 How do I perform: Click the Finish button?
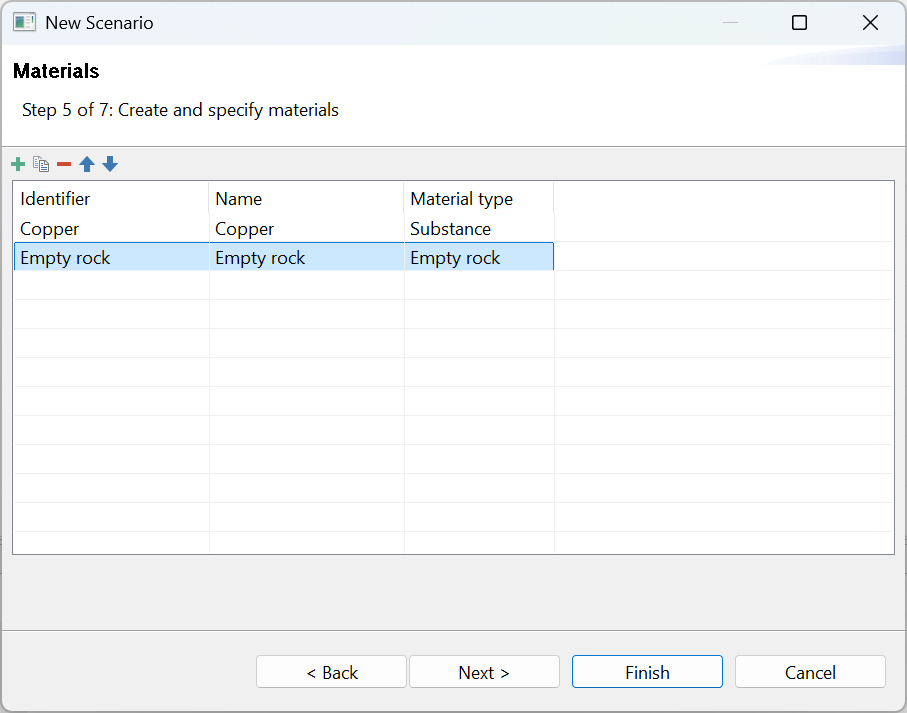pyautogui.click(x=647, y=672)
